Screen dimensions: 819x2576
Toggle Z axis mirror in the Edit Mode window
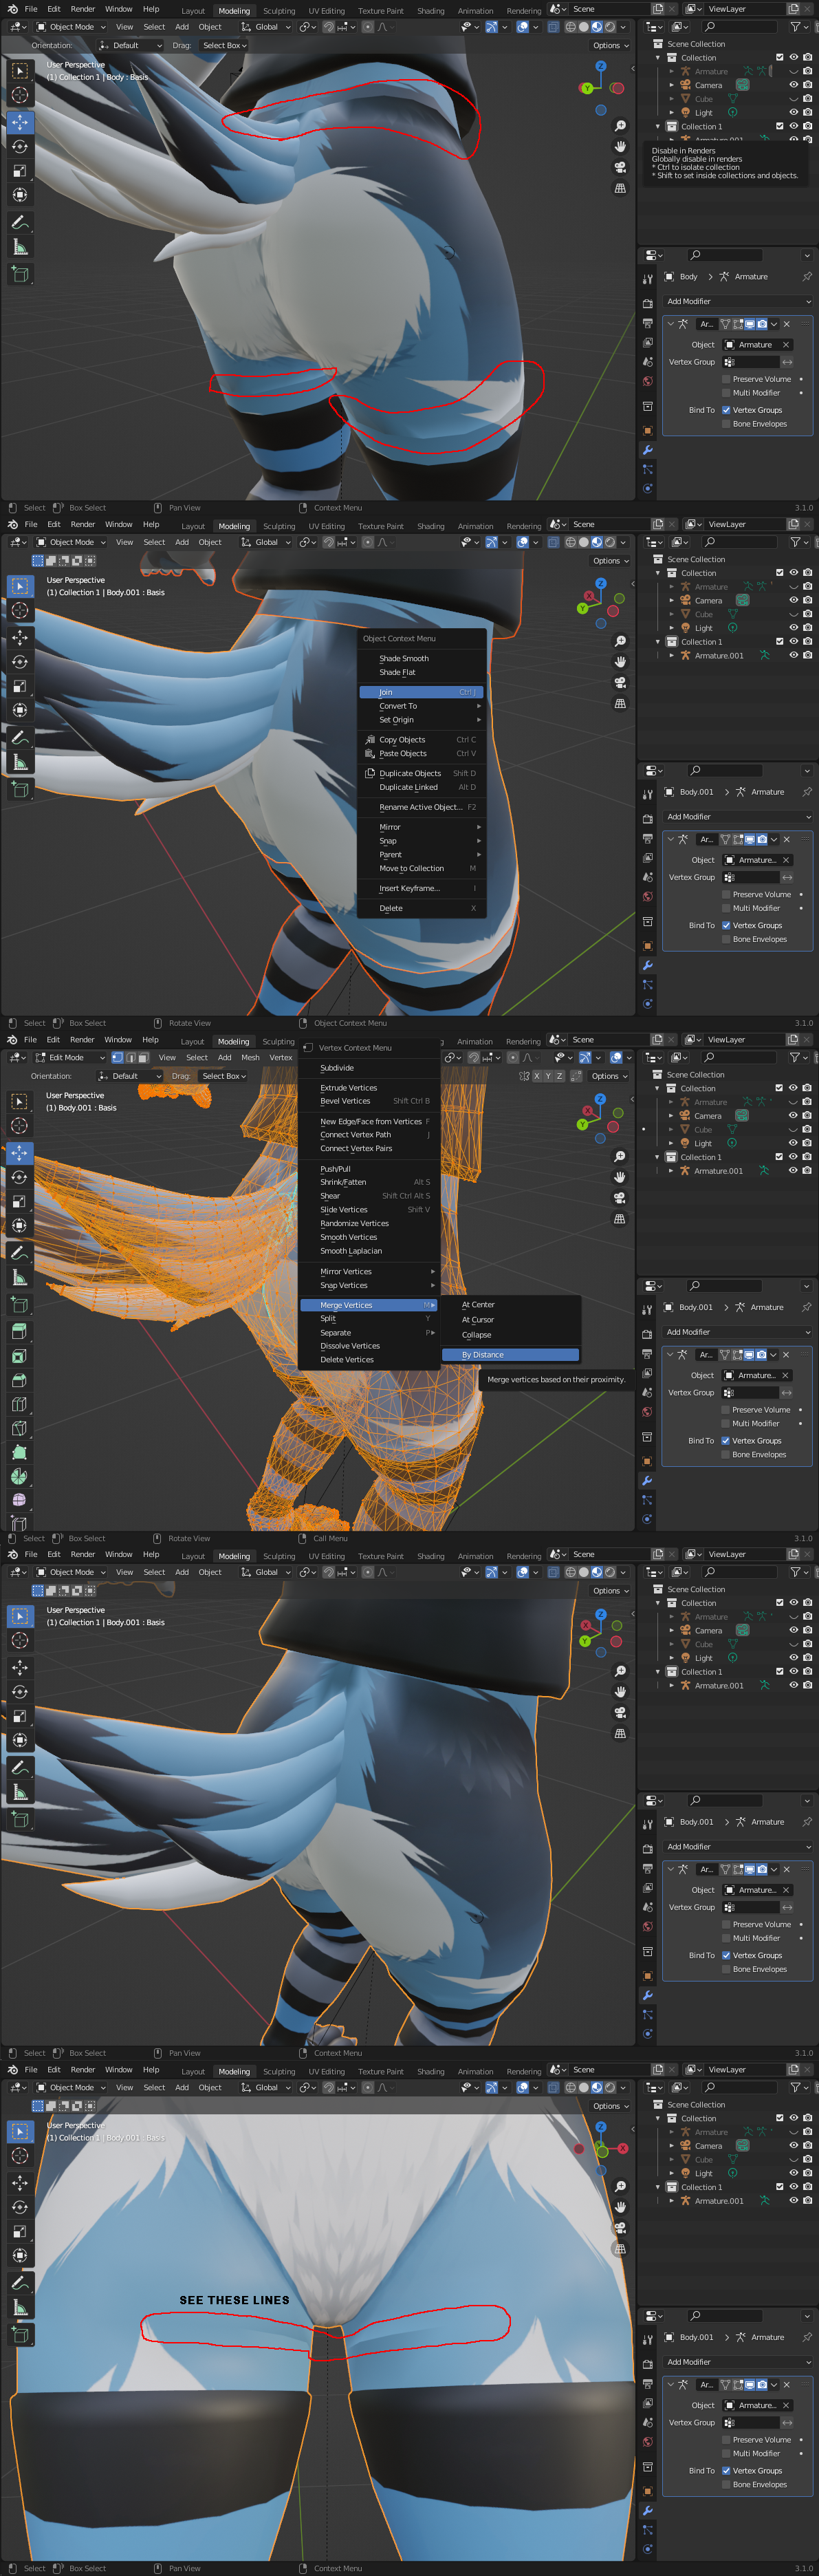click(559, 1076)
